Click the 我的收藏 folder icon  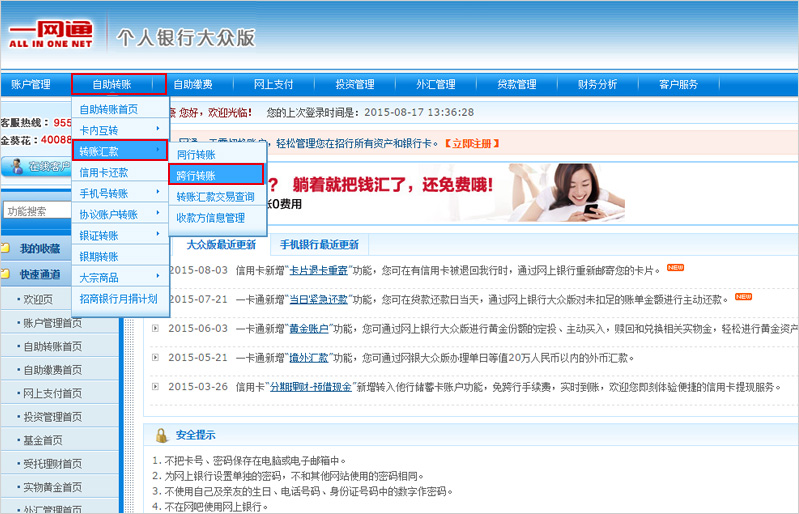7,248
